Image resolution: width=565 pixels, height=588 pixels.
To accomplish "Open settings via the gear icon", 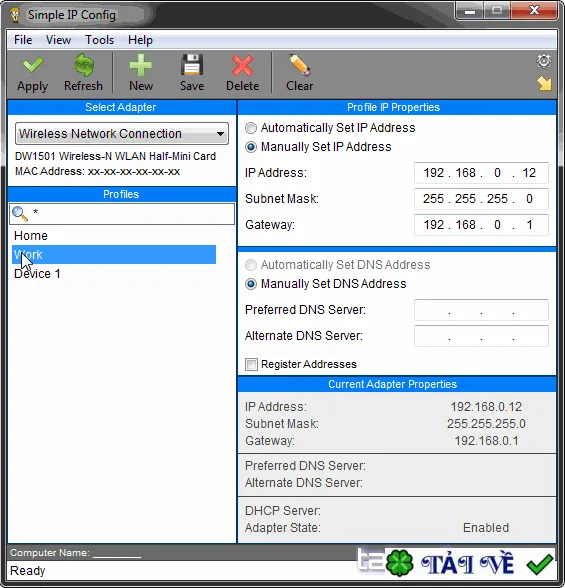I will click(544, 61).
